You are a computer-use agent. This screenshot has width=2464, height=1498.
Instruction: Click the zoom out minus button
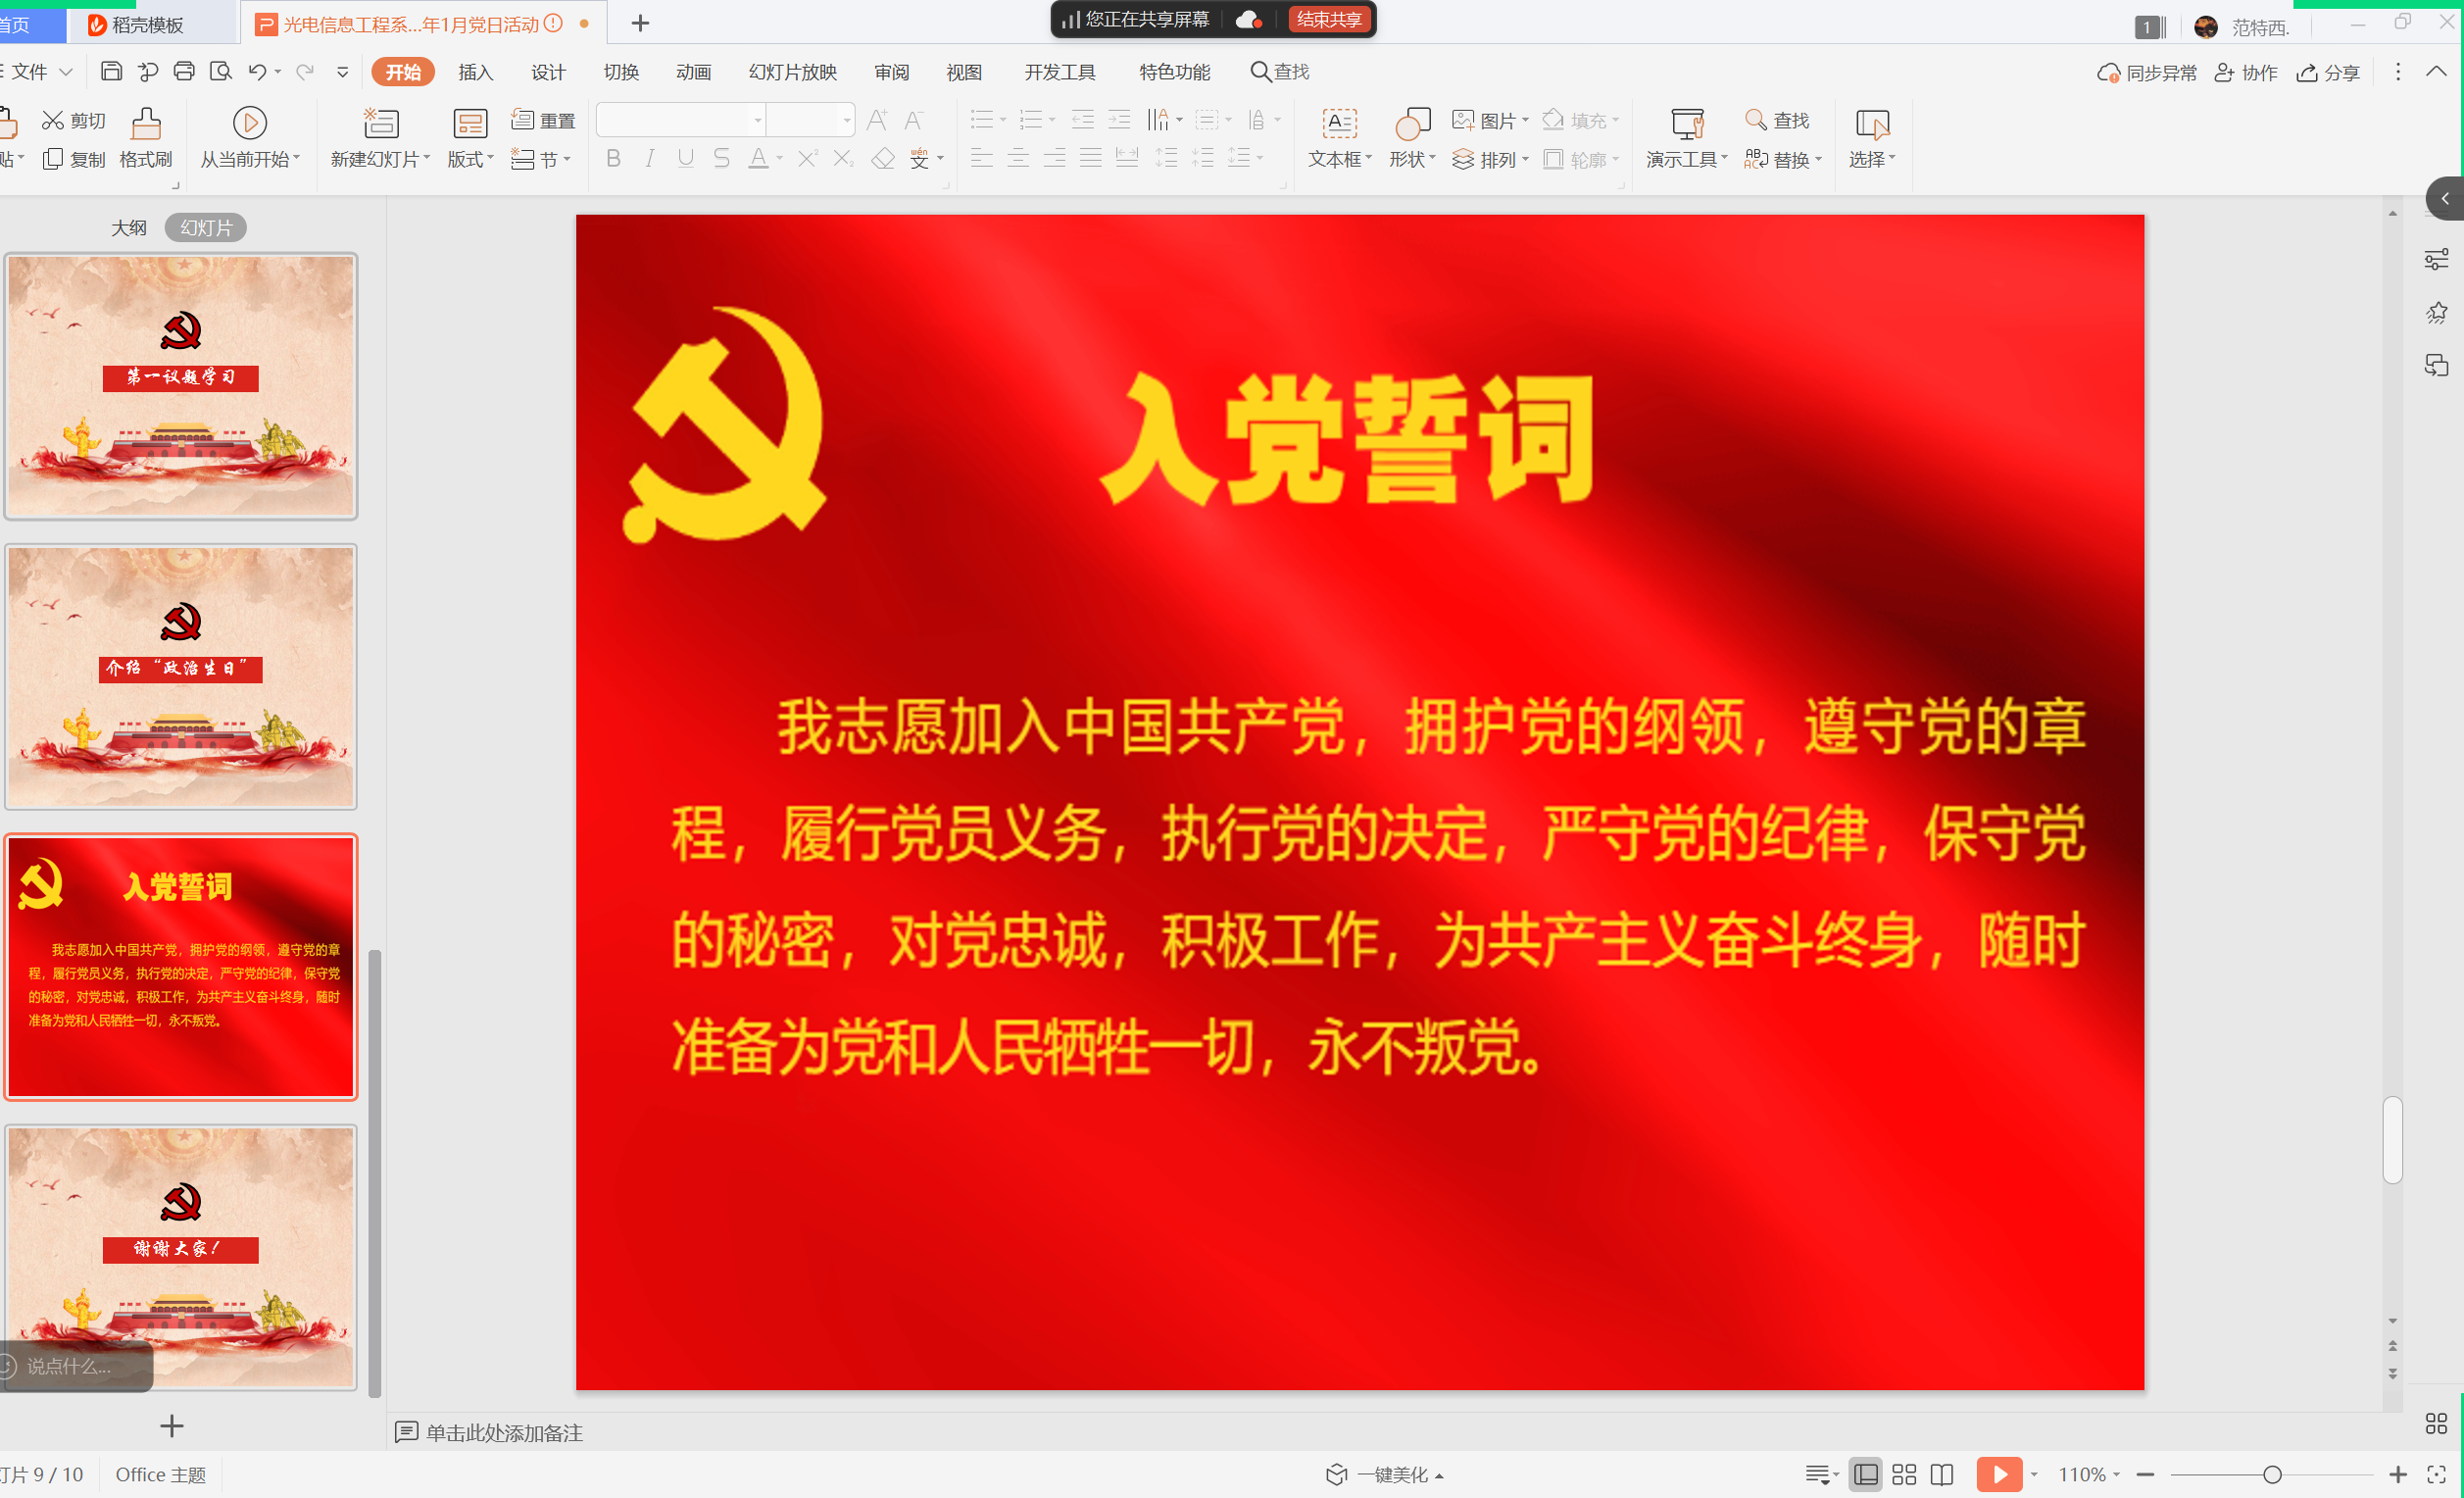[x=2145, y=1474]
